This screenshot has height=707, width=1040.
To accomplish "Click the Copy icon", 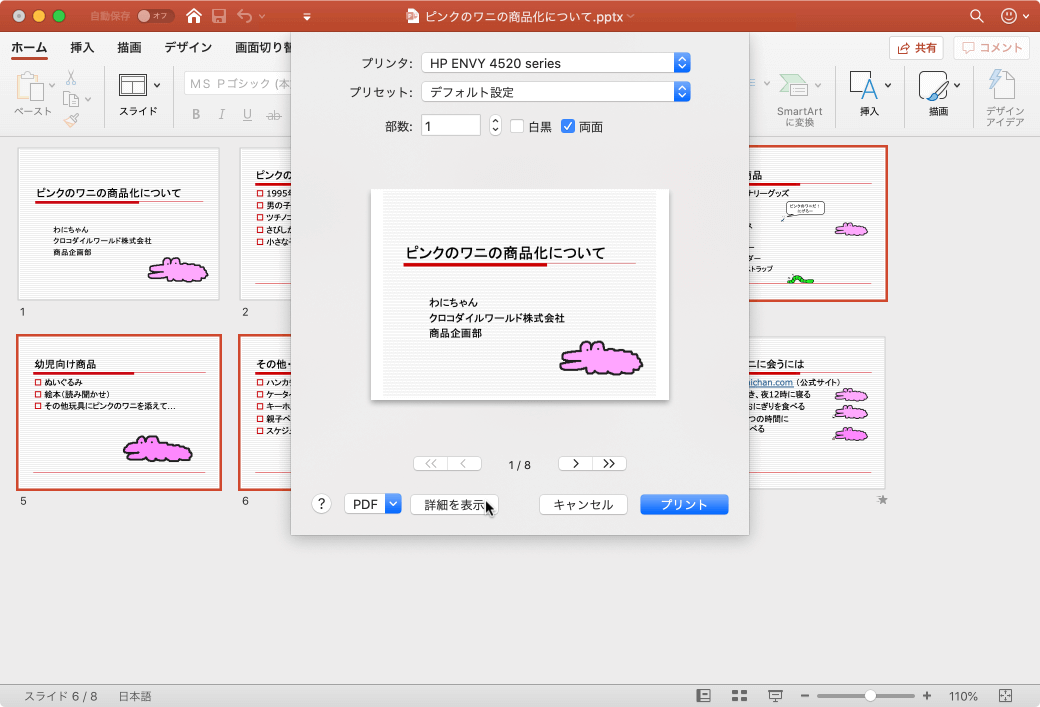I will [x=70, y=99].
